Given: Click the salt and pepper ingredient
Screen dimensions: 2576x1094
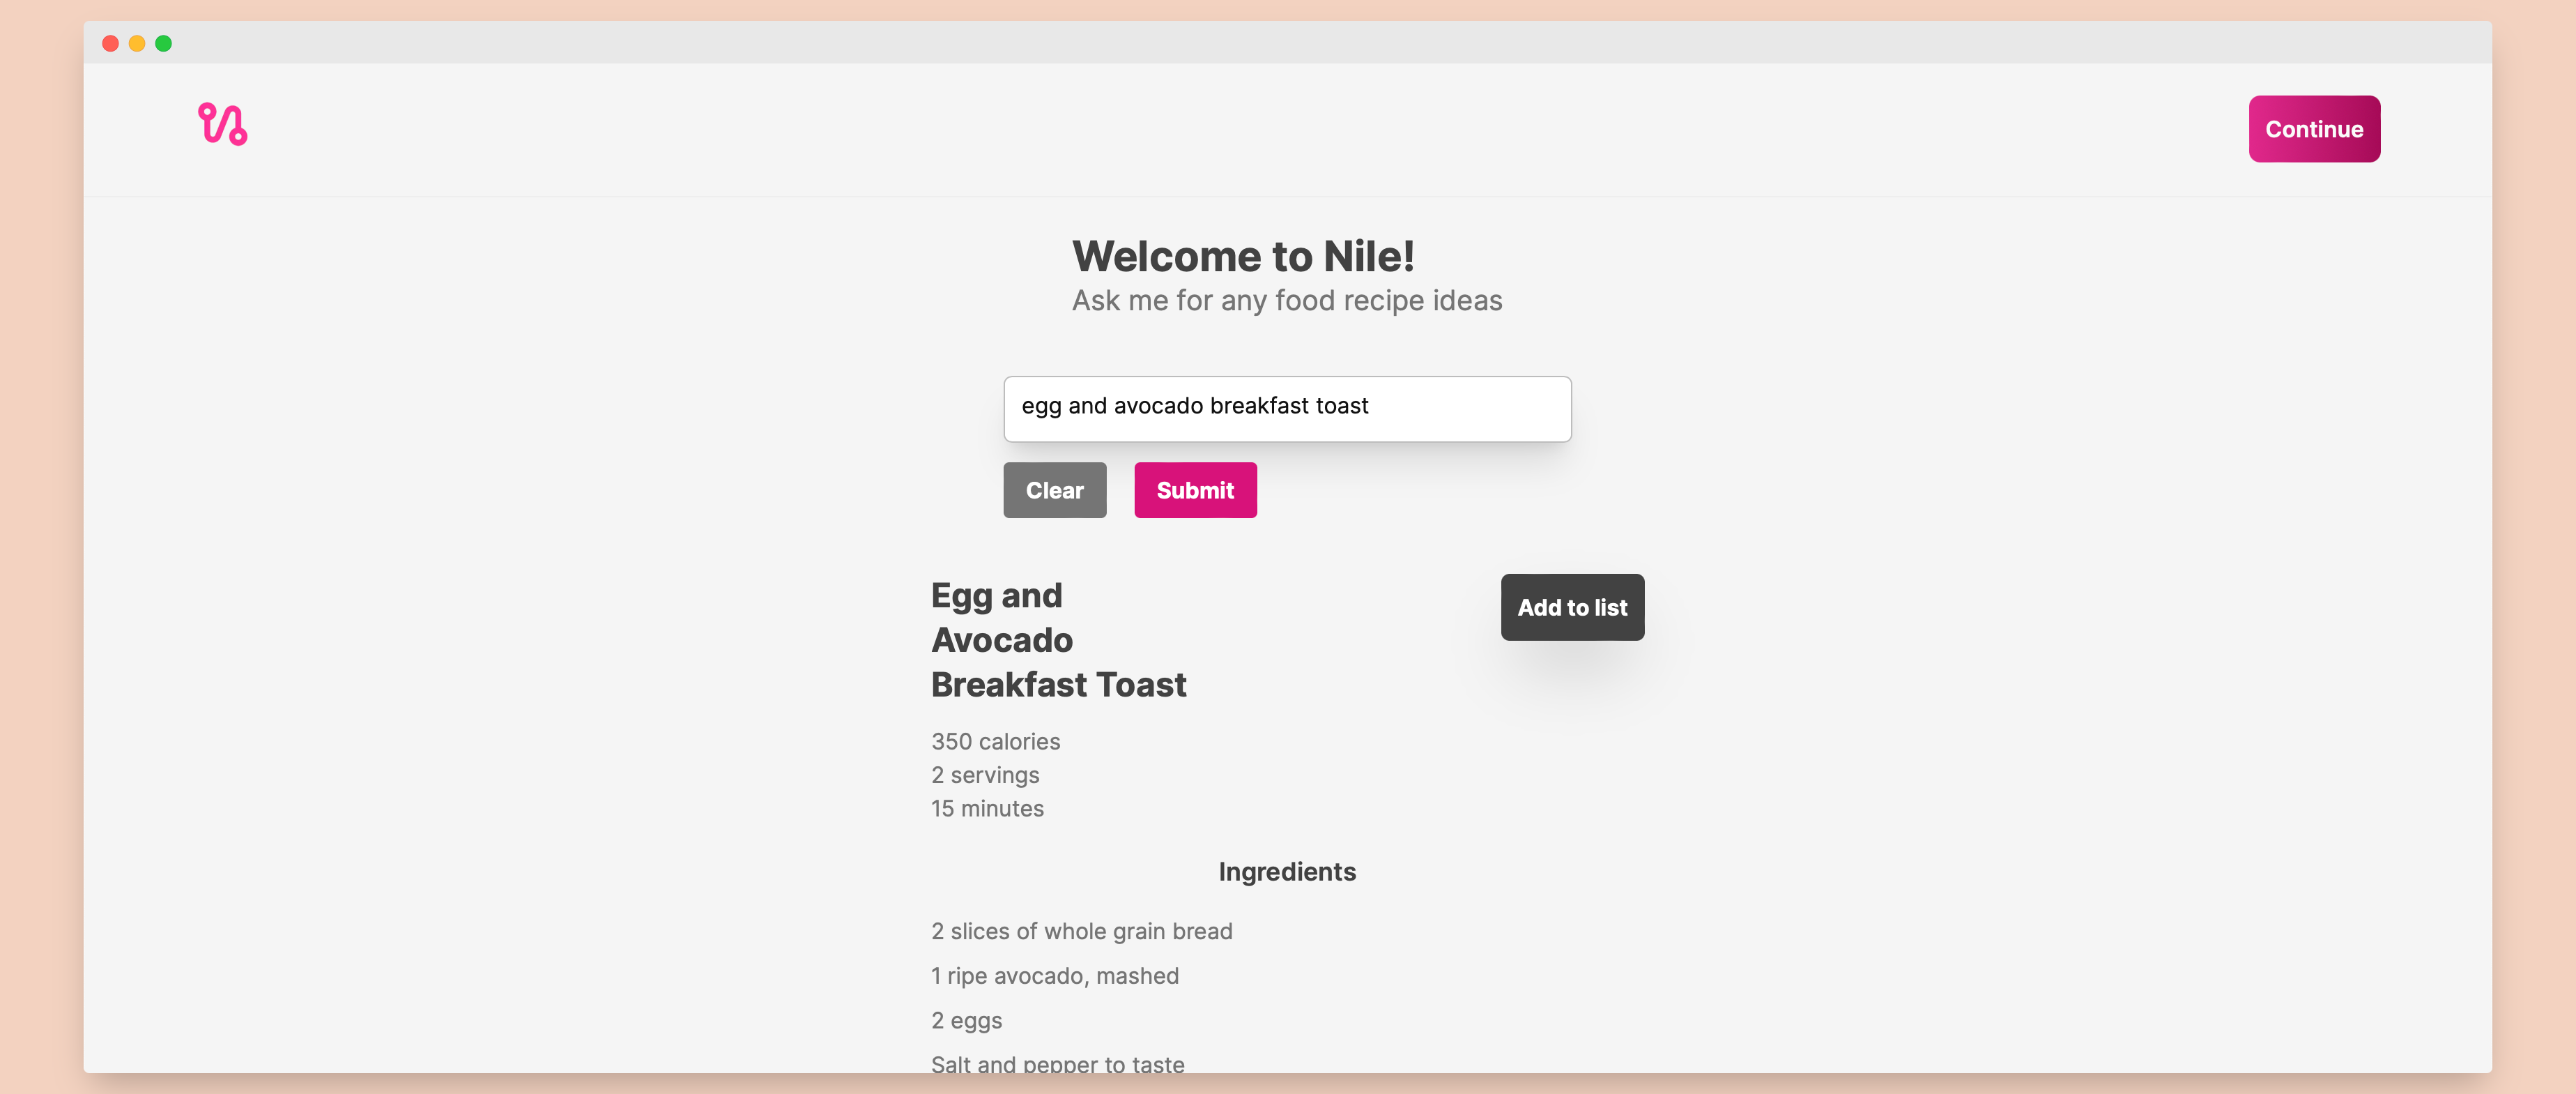Looking at the screenshot, I should click(x=1057, y=1063).
